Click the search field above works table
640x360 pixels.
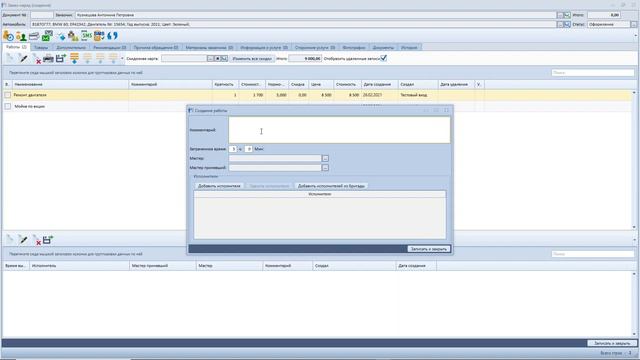(x=593, y=73)
